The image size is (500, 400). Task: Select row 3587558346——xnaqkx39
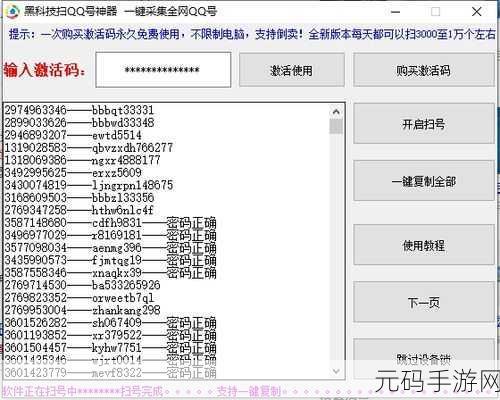click(x=110, y=273)
